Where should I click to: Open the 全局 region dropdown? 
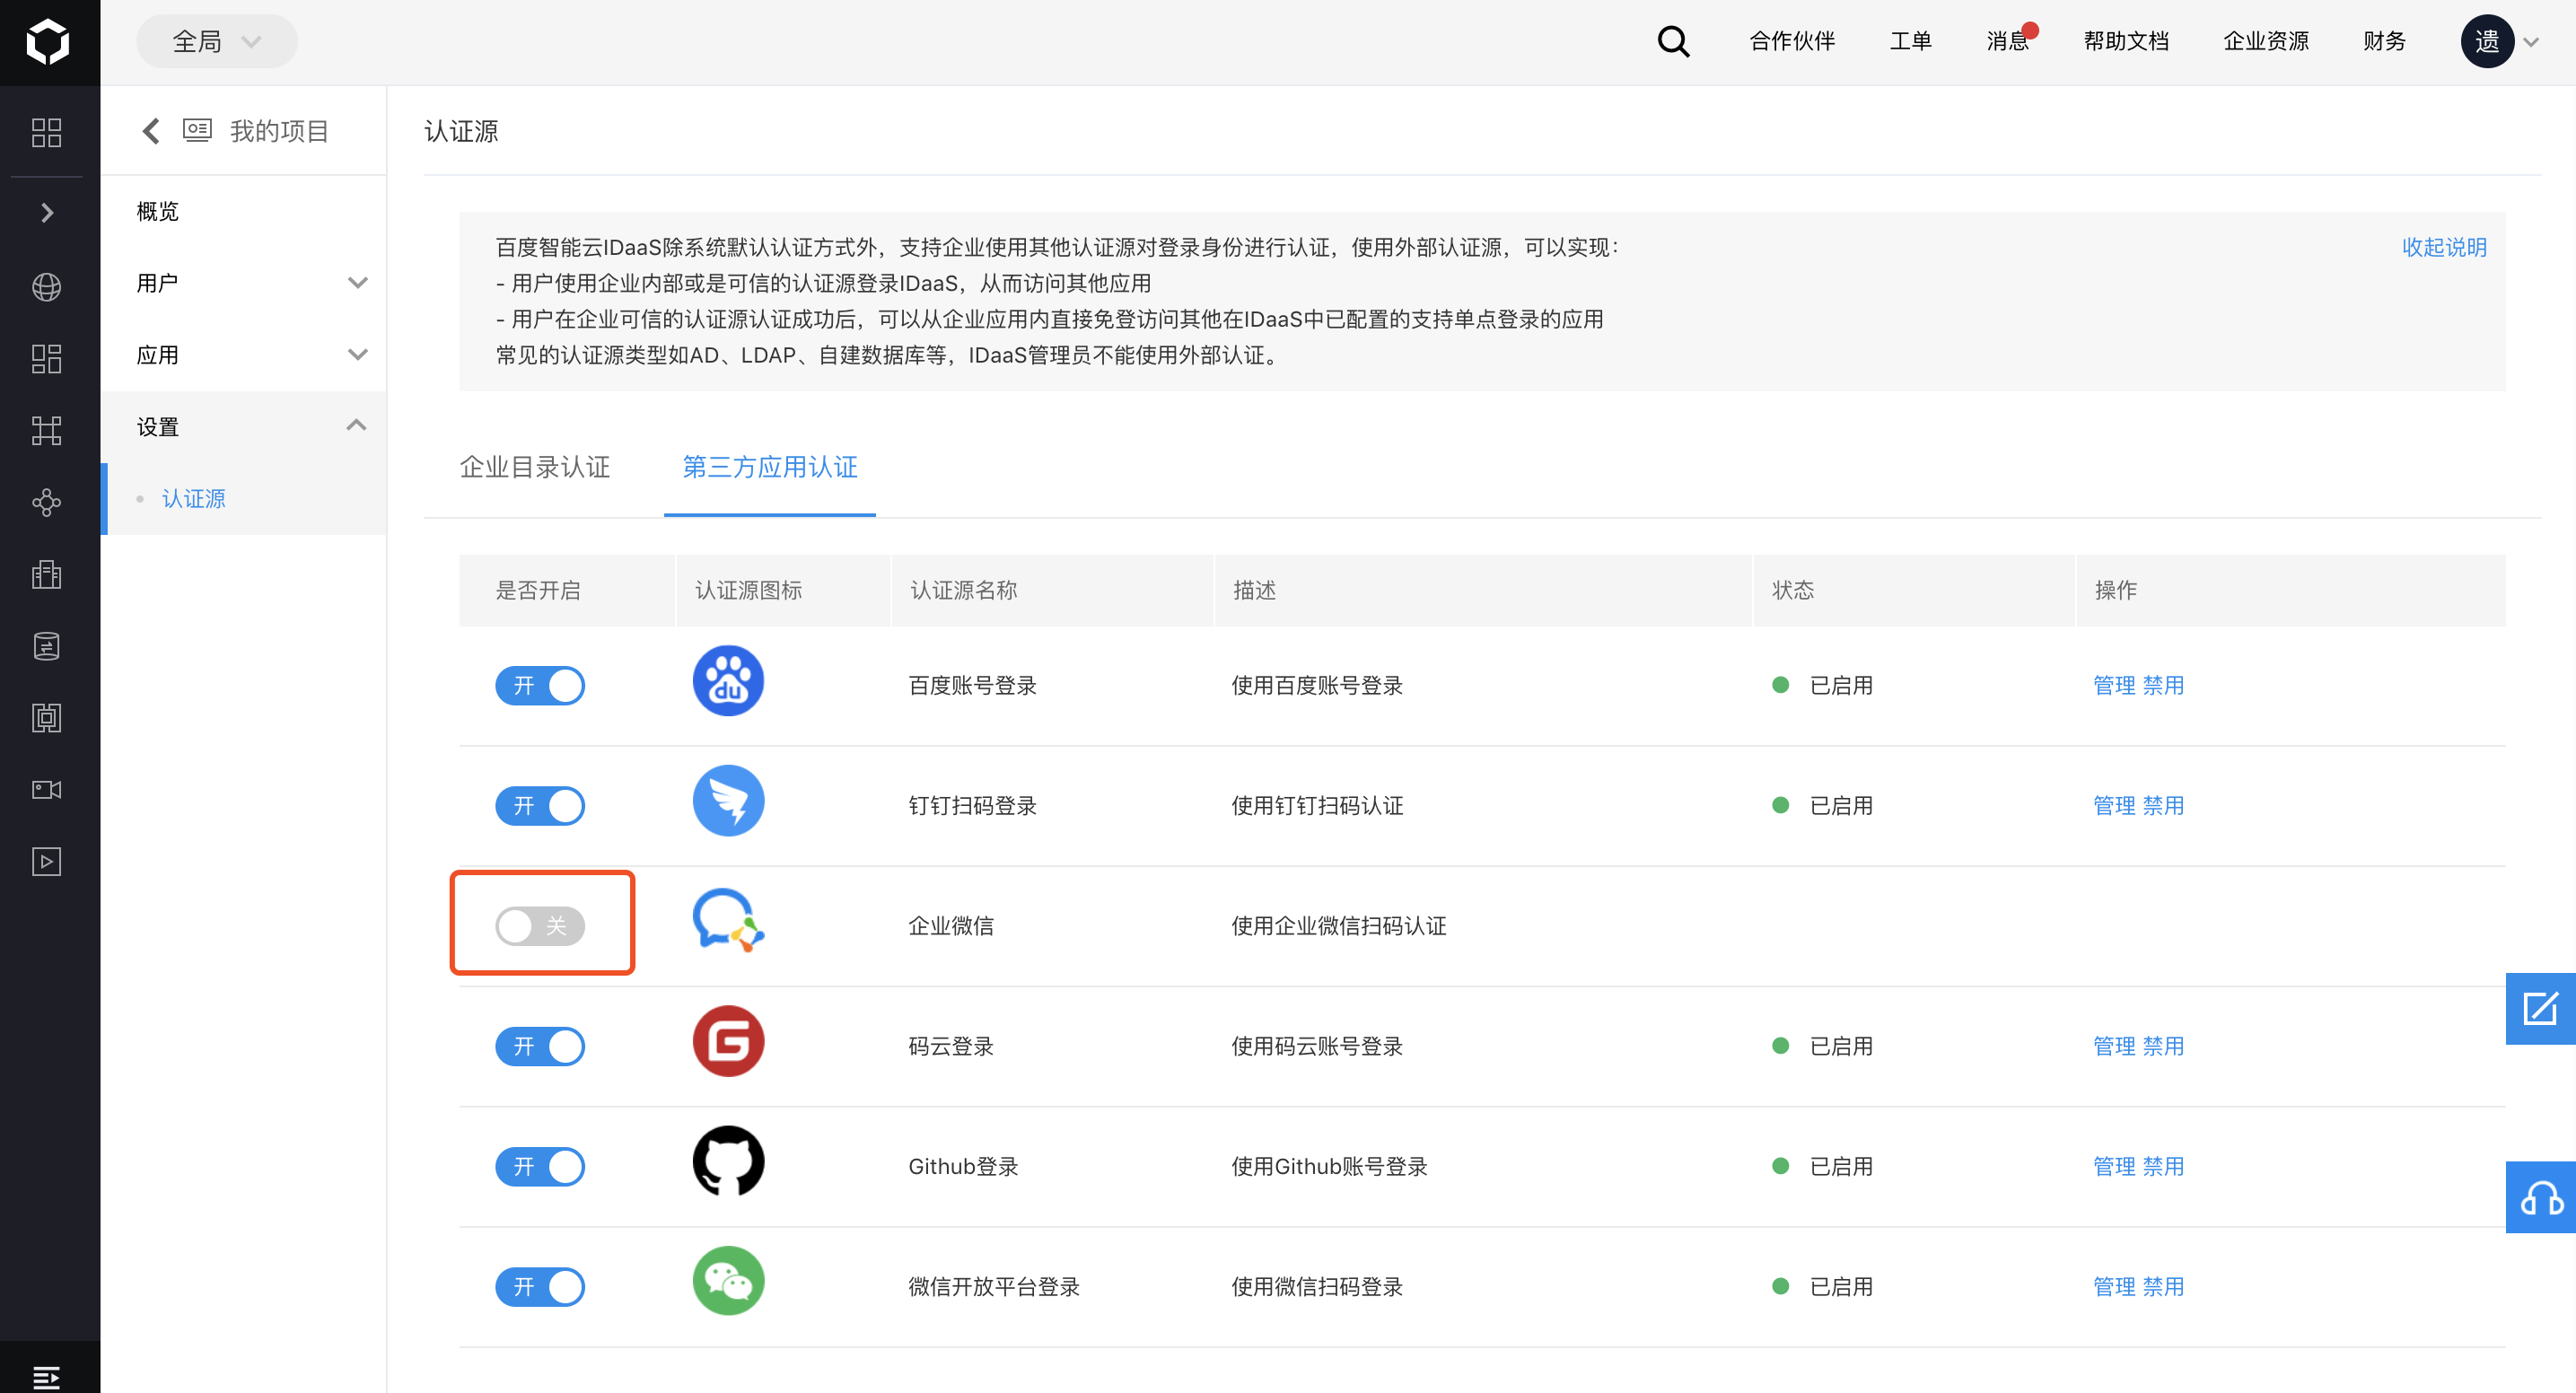[x=216, y=41]
